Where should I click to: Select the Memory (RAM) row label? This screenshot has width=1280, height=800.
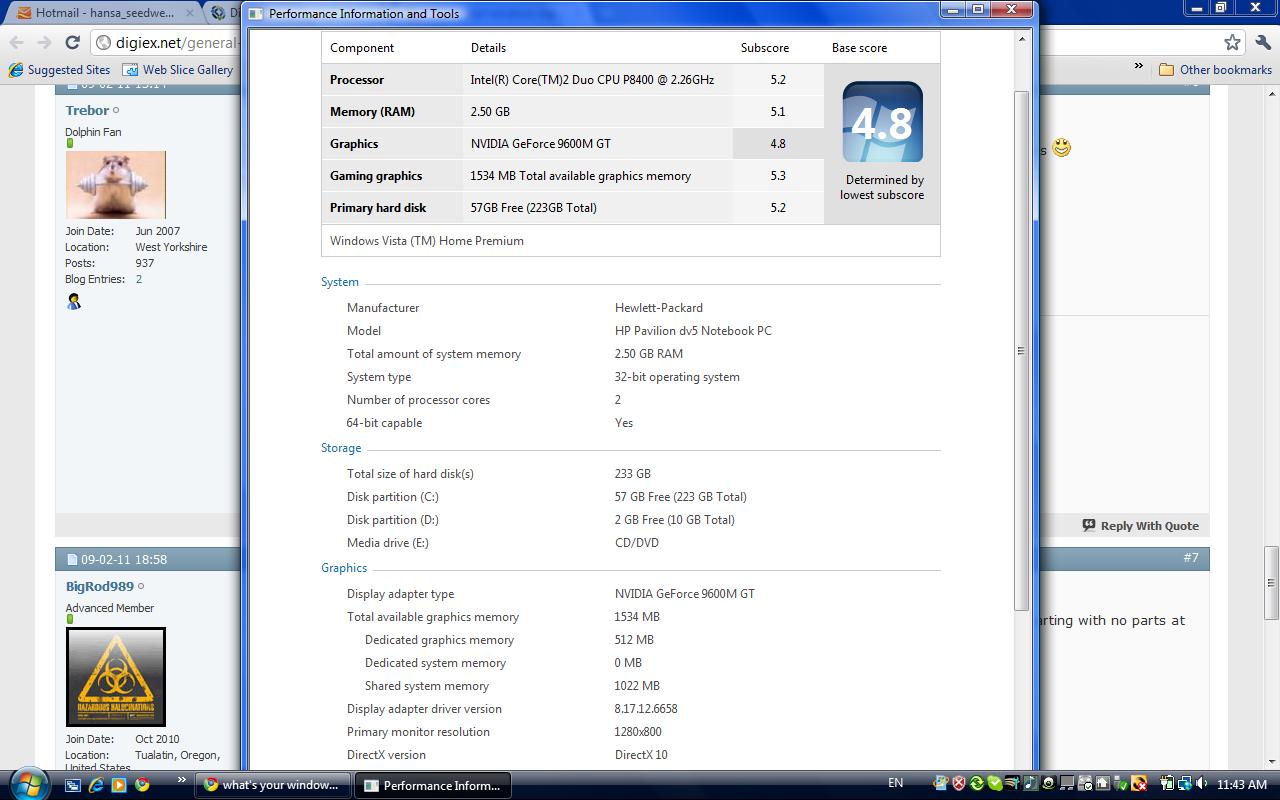point(372,112)
